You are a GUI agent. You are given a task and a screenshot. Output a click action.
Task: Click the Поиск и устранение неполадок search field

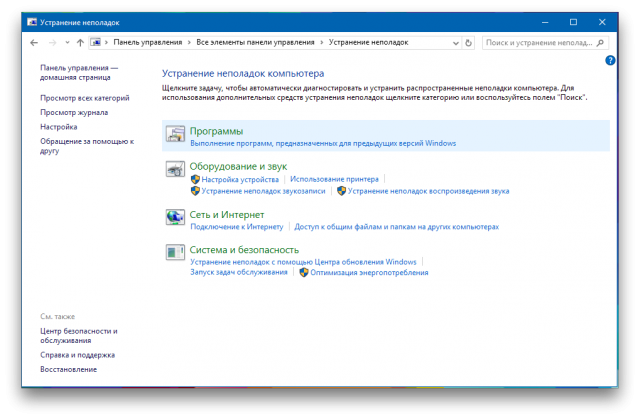click(540, 43)
